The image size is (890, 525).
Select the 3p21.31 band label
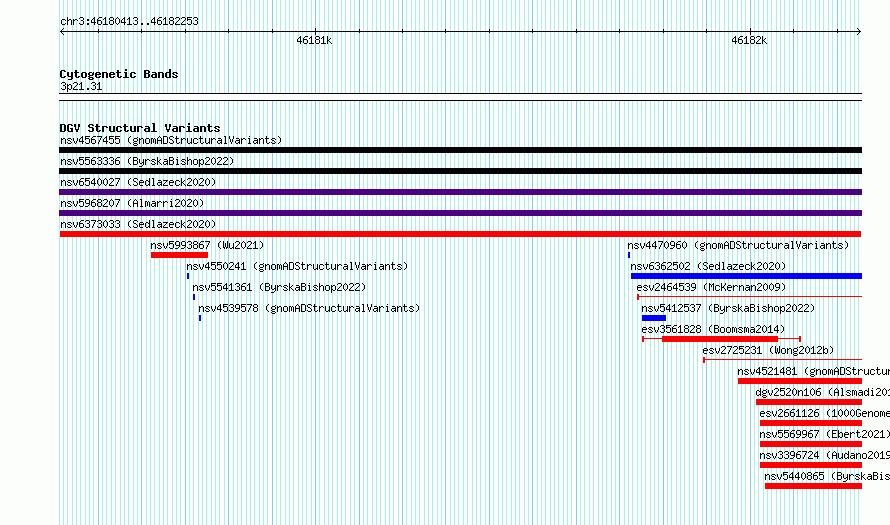[x=81, y=87]
